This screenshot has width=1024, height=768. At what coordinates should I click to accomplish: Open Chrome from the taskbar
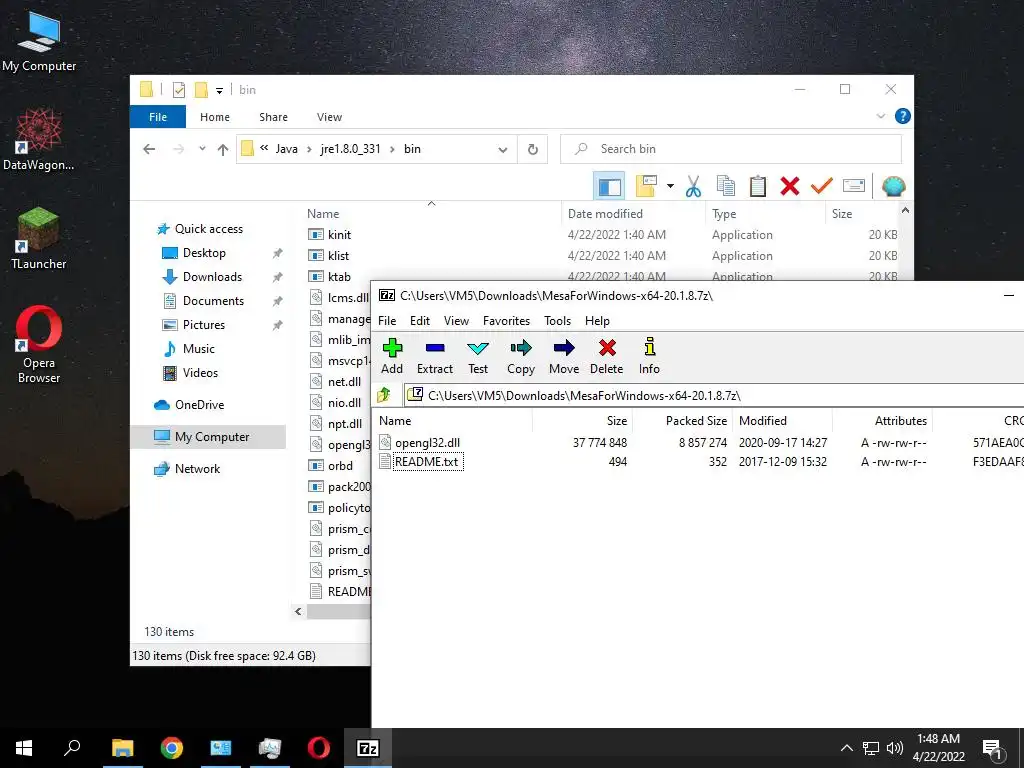point(172,748)
